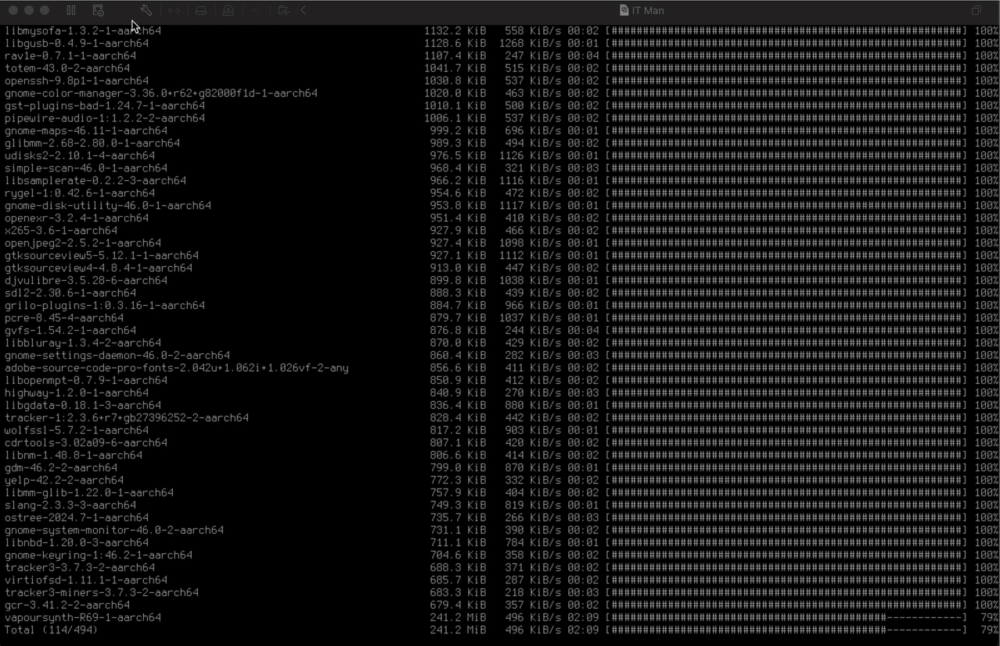The image size is (1000, 646).
Task: Click the pipewire-audio-1:1.2.2-2-aarch64 entry
Action: pos(105,118)
